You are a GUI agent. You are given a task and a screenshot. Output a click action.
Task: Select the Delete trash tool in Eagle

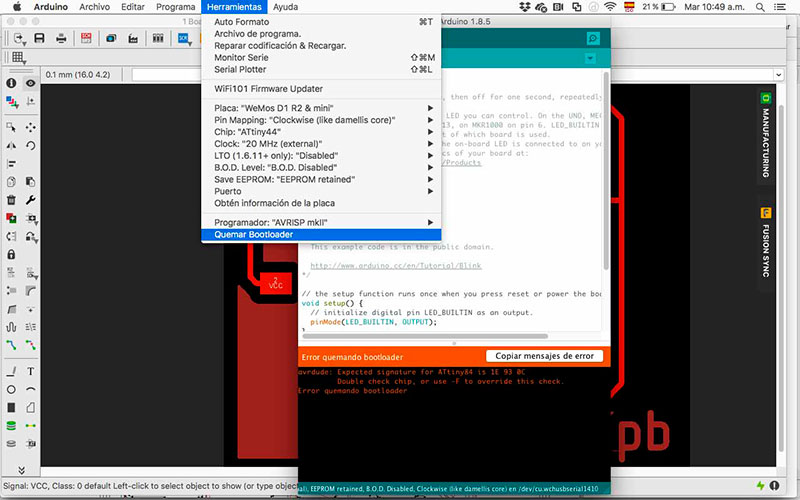click(x=11, y=200)
